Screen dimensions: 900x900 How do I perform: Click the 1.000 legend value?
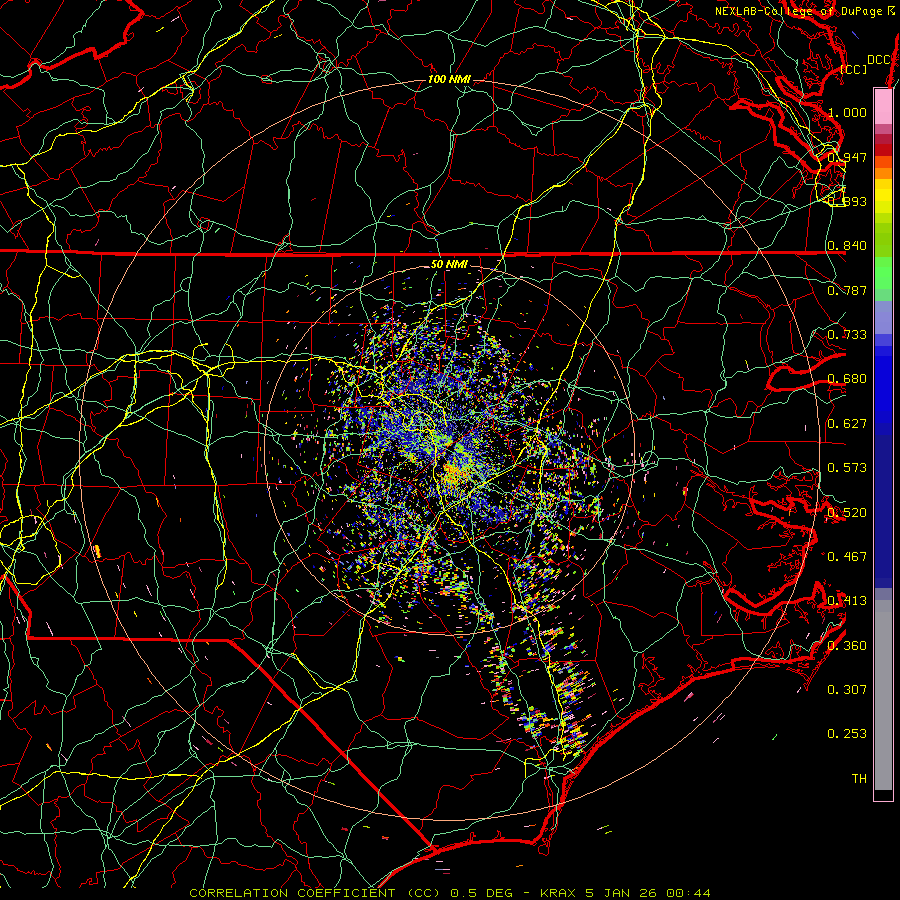coord(847,112)
